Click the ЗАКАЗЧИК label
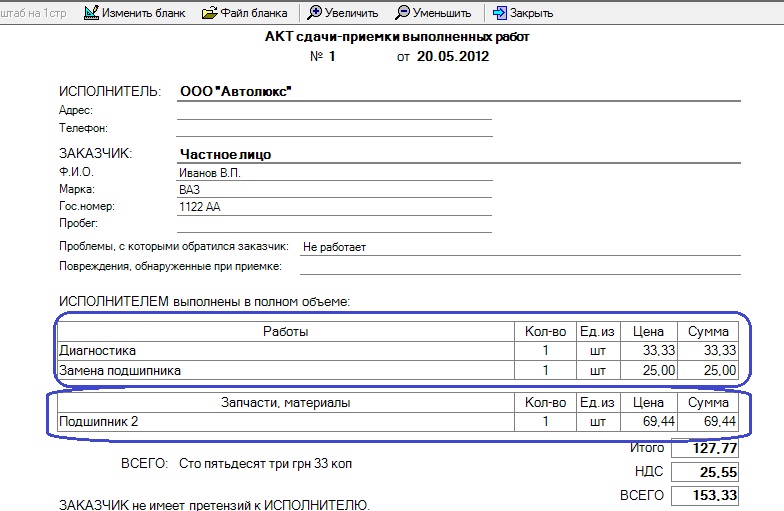This screenshot has width=784, height=511. point(96,154)
